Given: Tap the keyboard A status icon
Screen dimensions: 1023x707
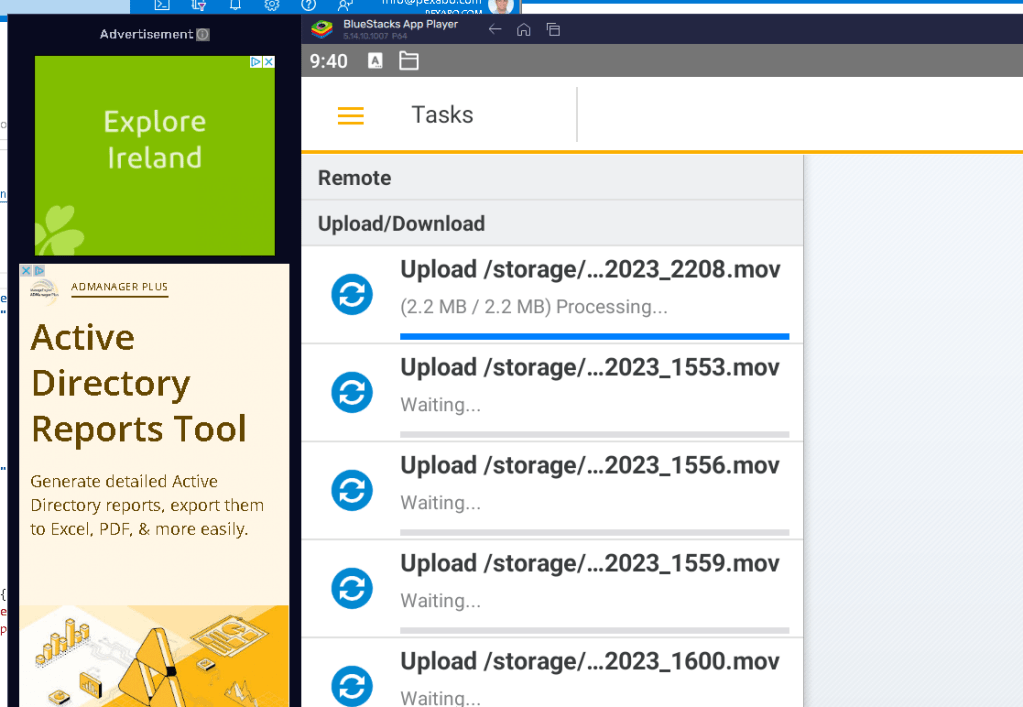Looking at the screenshot, I should pyautogui.click(x=375, y=61).
